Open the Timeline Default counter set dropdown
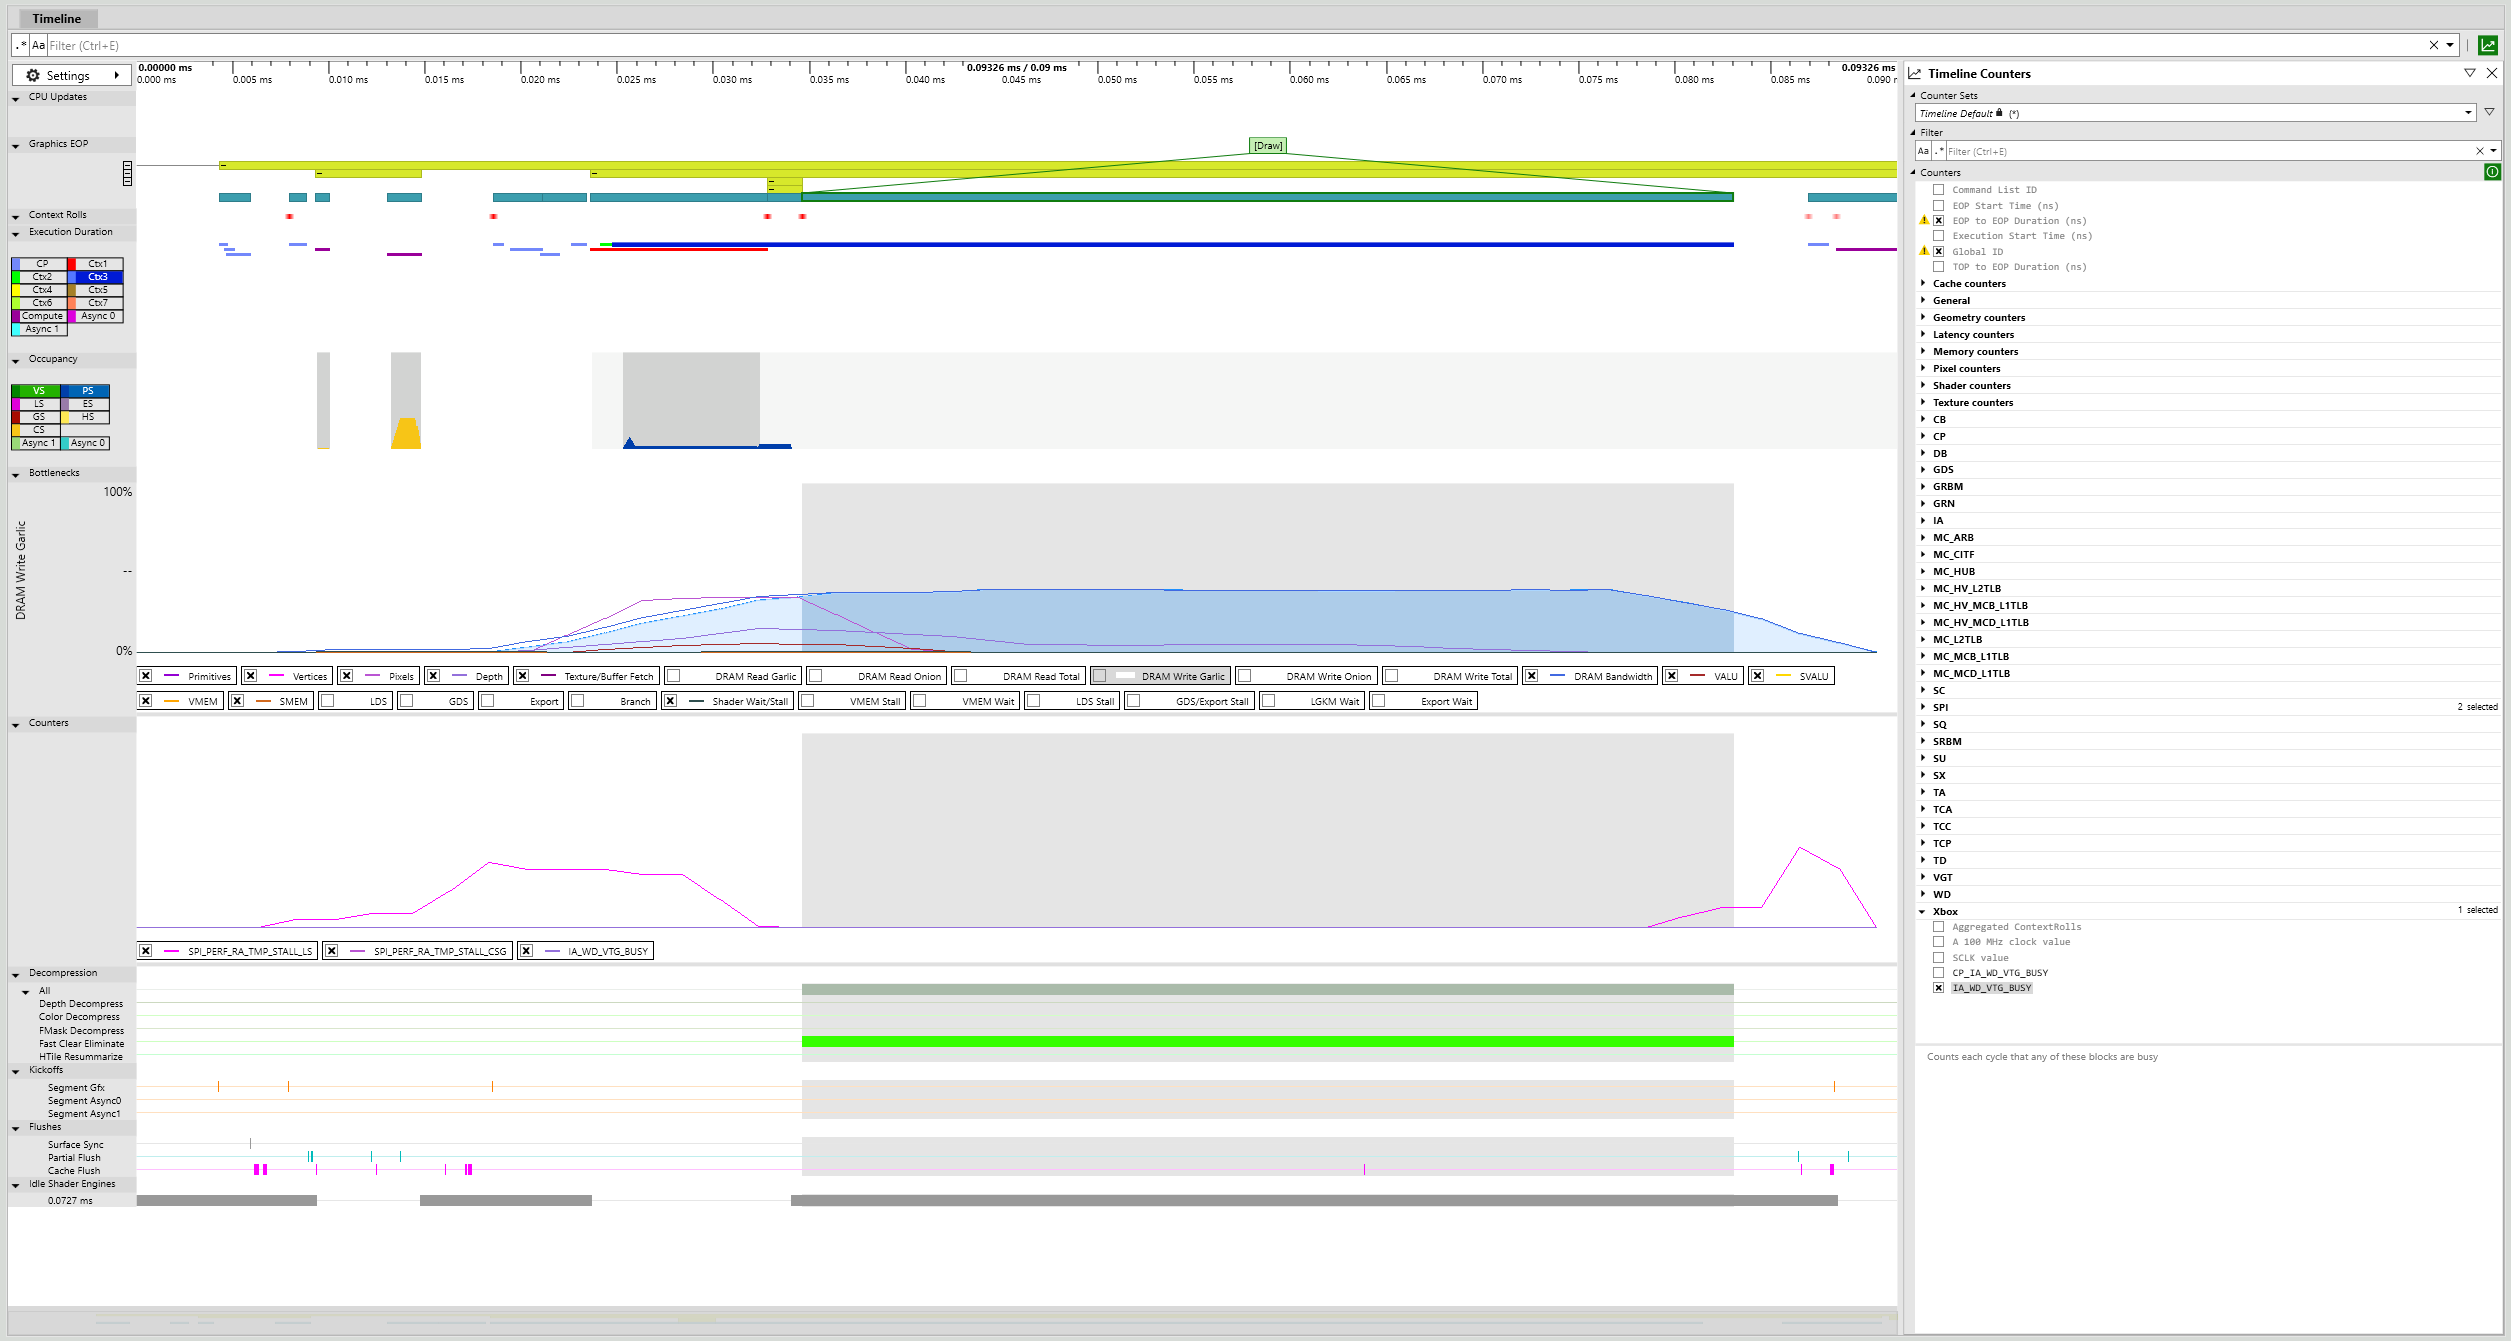Screen dimensions: 2511x1341 coord(2468,113)
